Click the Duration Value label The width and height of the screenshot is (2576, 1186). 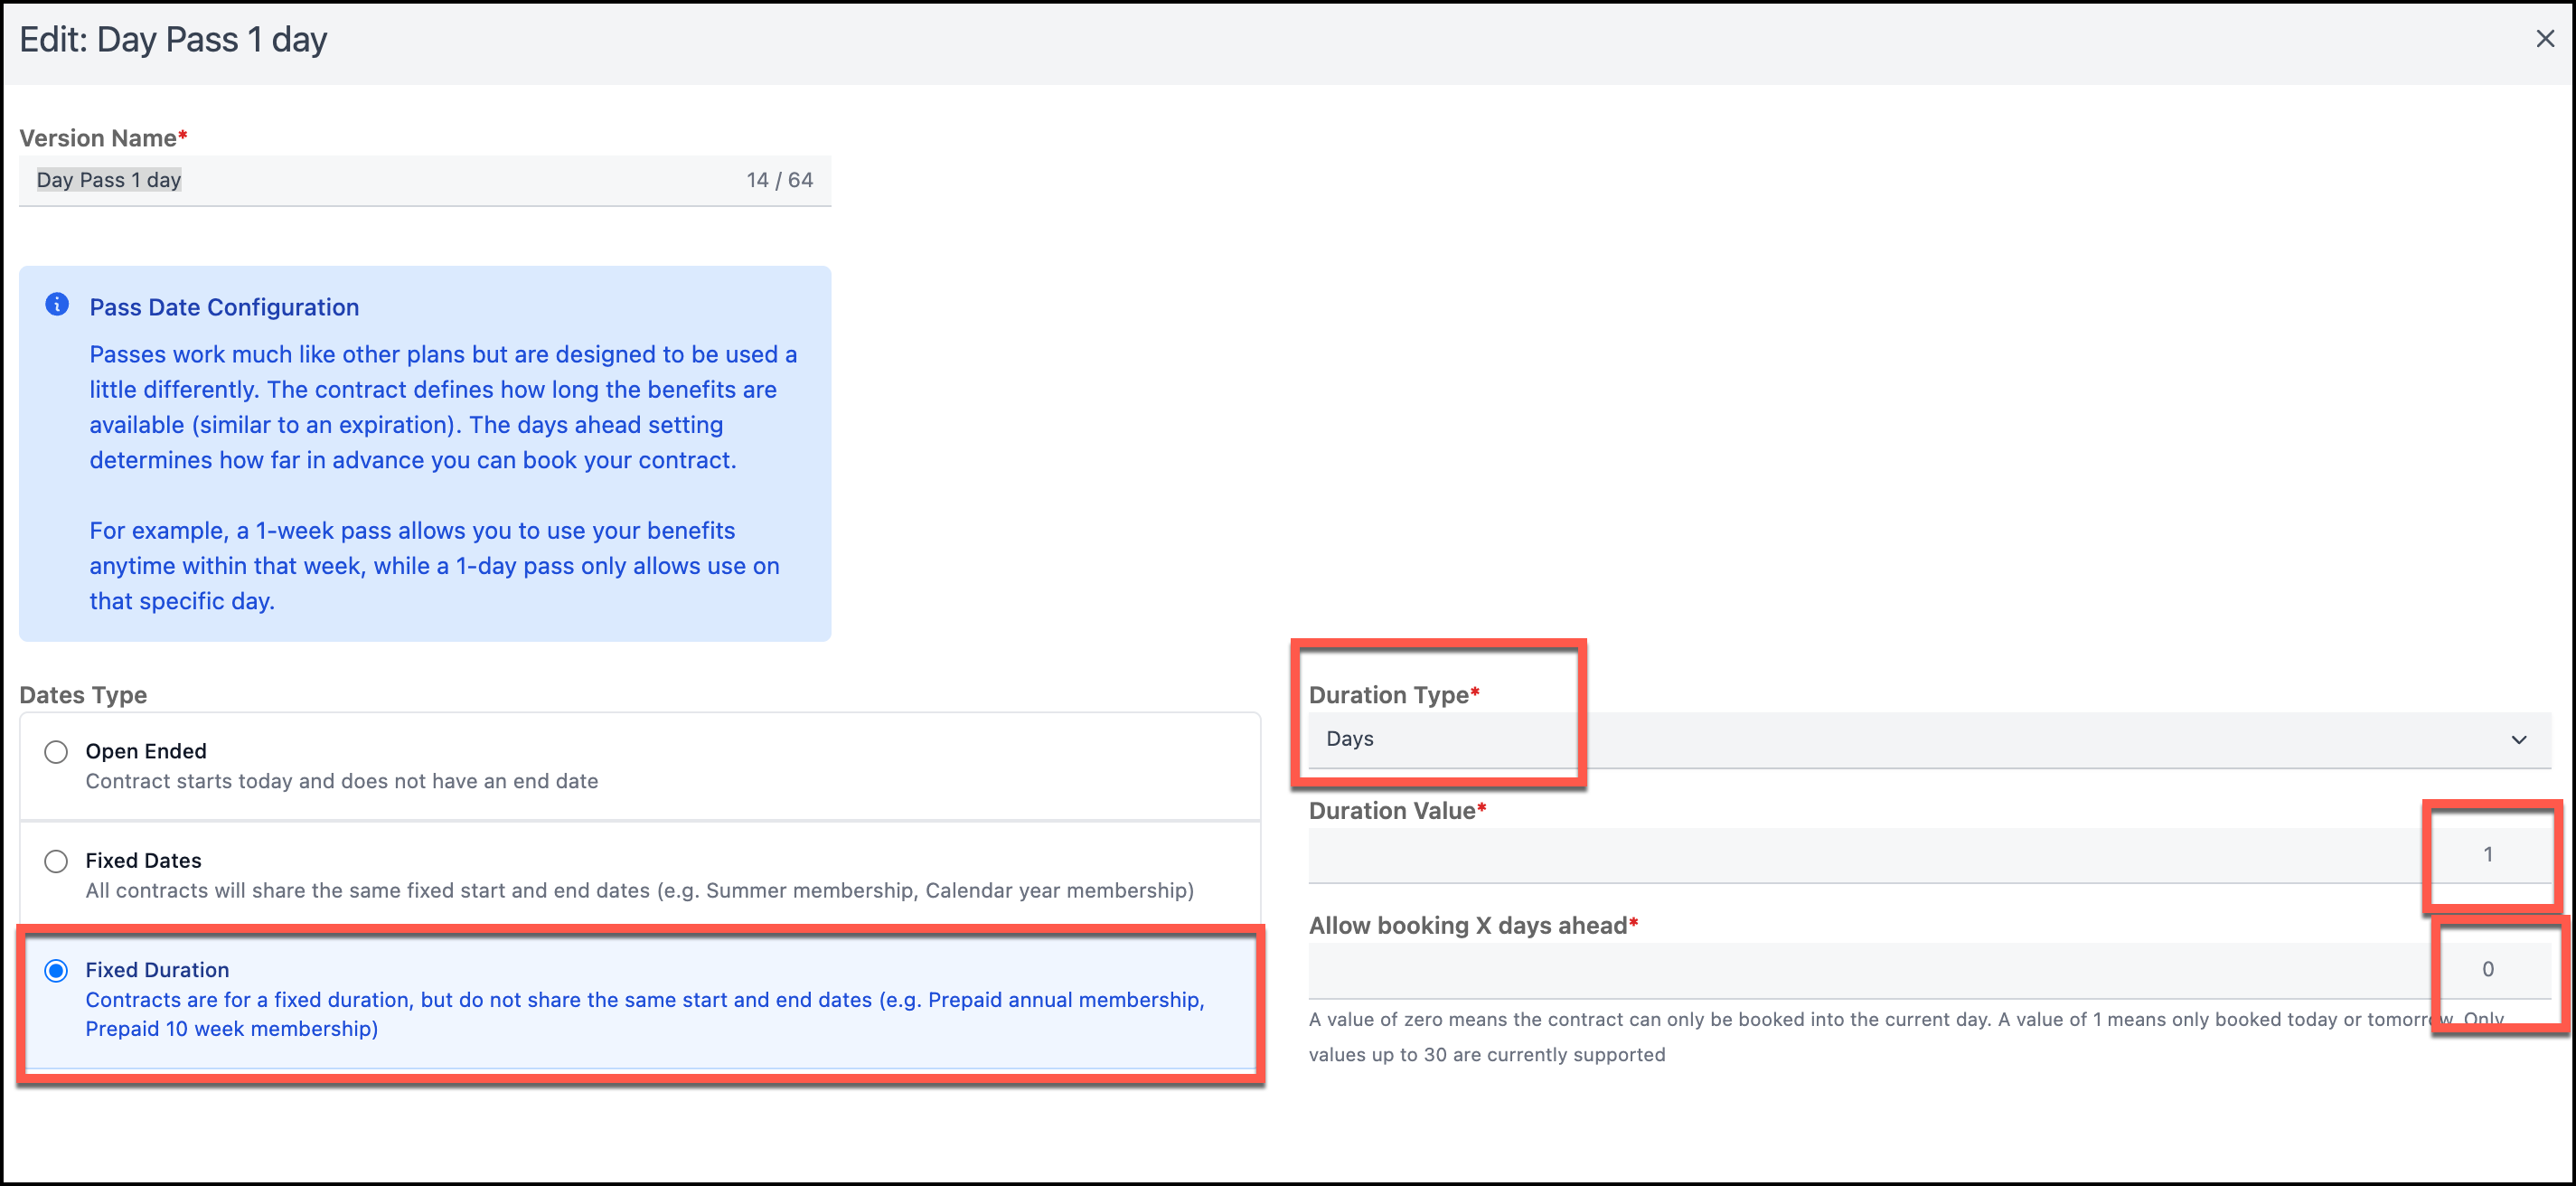(x=1391, y=811)
